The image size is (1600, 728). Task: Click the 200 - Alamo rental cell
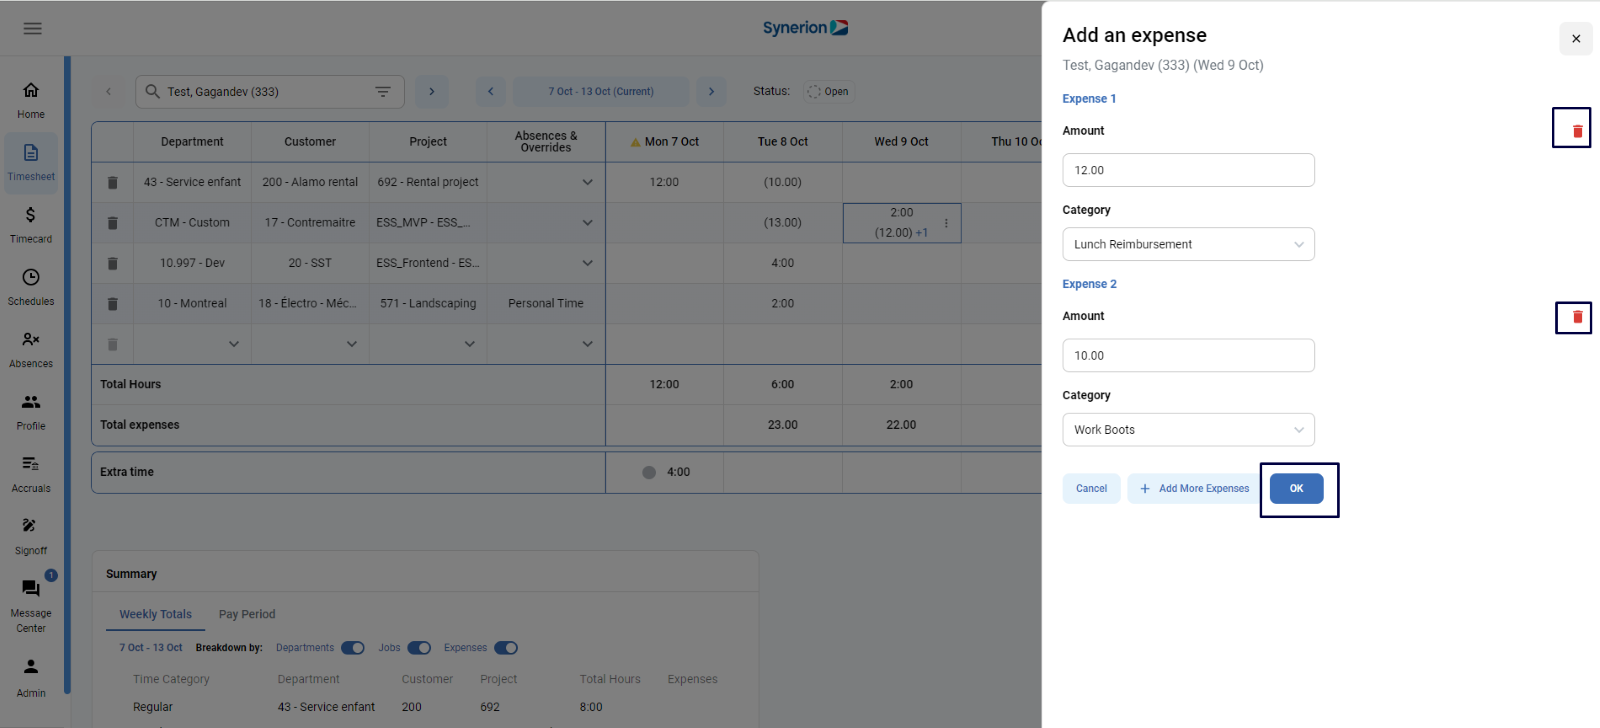pos(310,183)
